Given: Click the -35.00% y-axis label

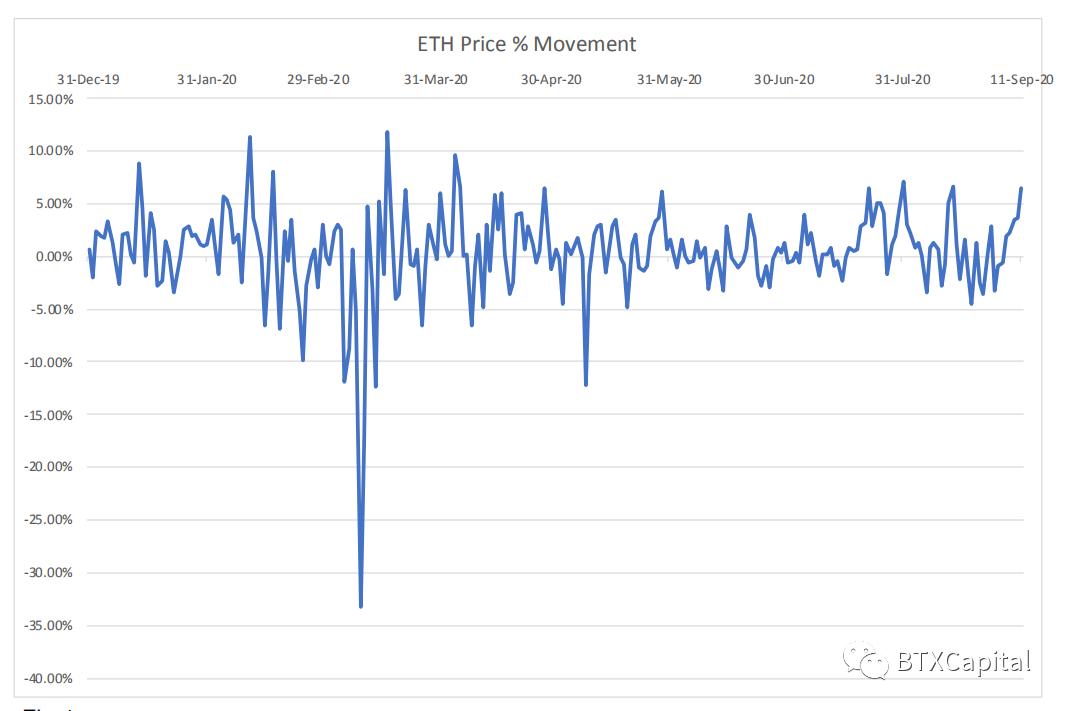Looking at the screenshot, I should (x=48, y=625).
